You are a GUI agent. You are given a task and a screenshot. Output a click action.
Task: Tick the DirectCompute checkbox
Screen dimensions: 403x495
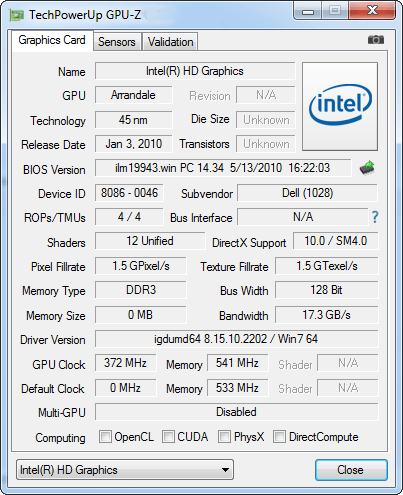pyautogui.click(x=279, y=437)
